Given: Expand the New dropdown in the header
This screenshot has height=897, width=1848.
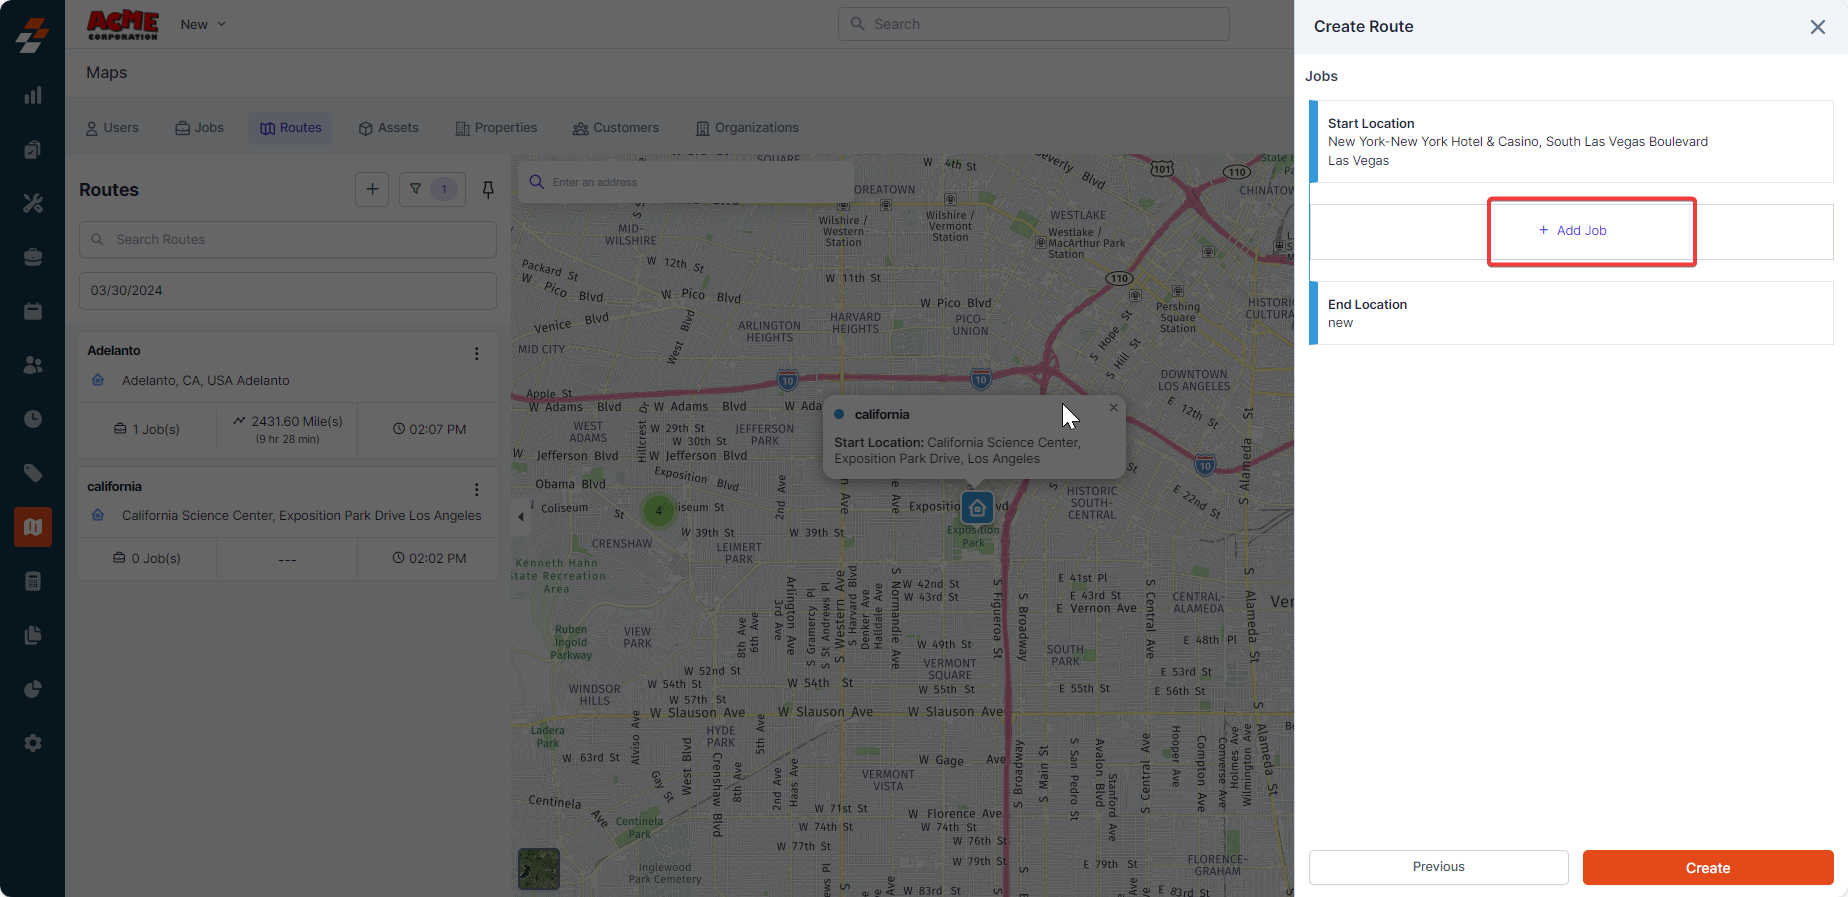Looking at the screenshot, I should click(x=203, y=24).
